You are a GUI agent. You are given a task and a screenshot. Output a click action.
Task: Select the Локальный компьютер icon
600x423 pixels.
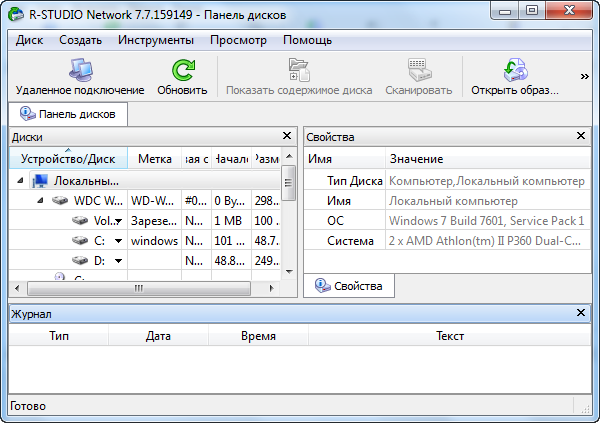40,181
